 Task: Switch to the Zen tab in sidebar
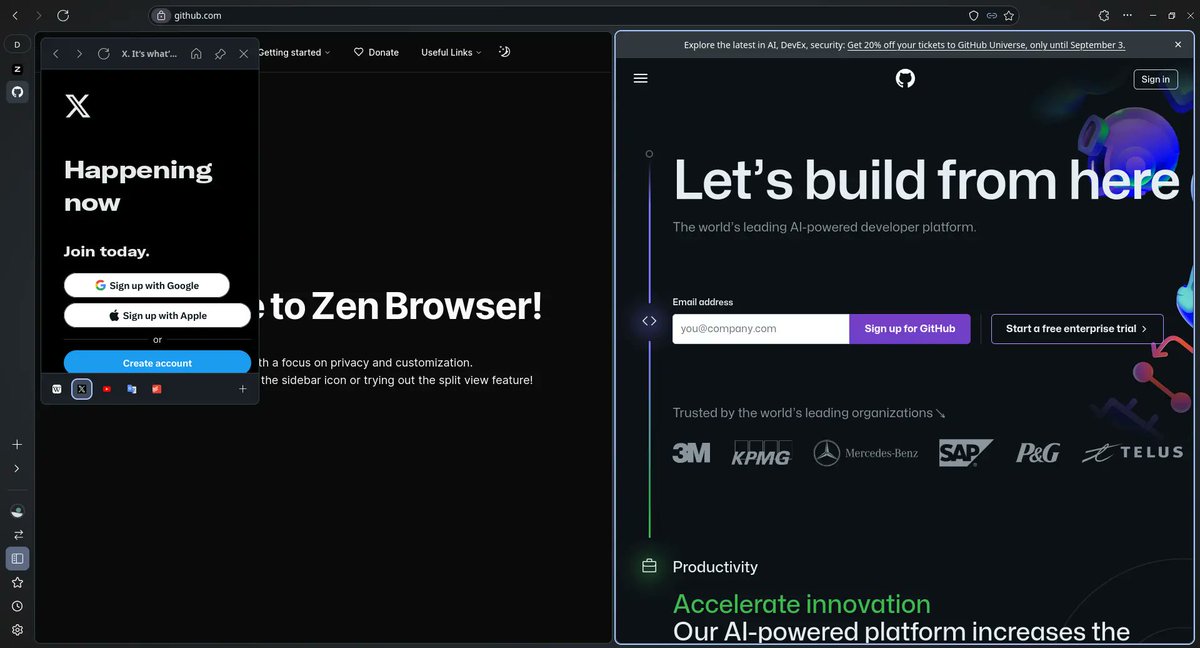click(x=17, y=69)
